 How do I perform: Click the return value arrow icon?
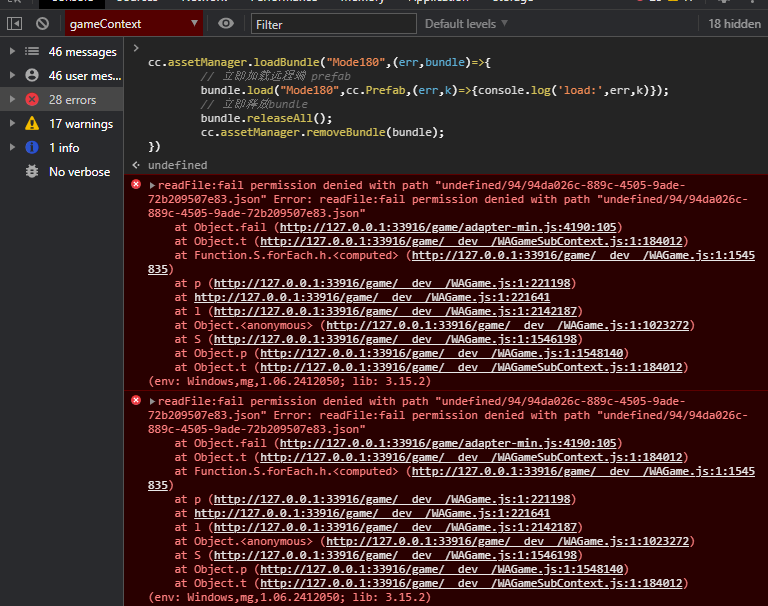(x=136, y=165)
